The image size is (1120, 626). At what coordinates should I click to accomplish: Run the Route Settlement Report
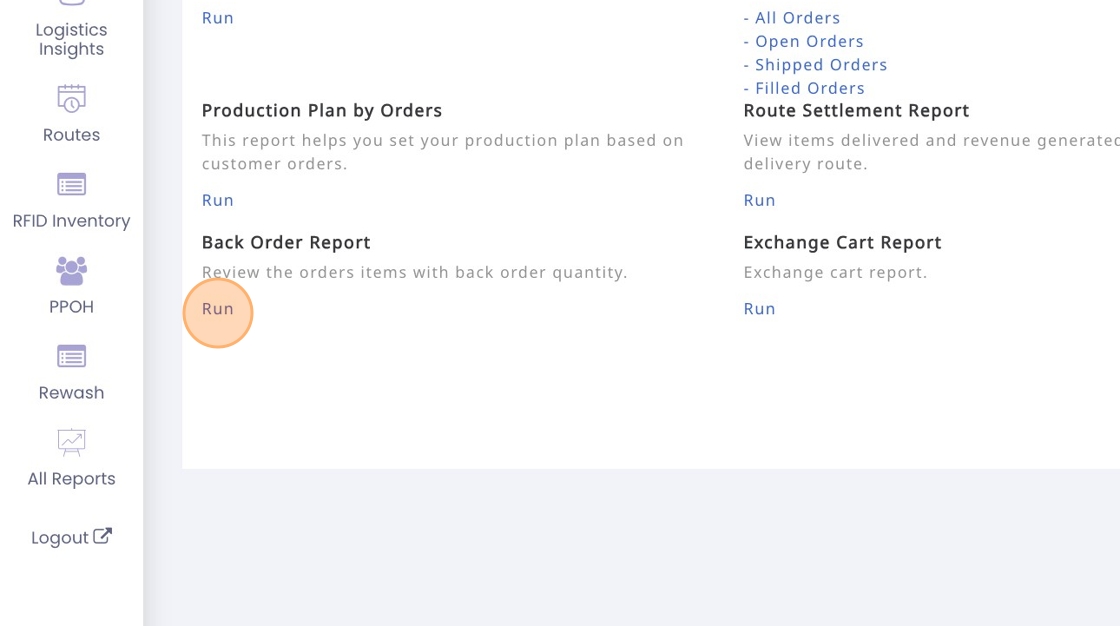[x=759, y=200]
